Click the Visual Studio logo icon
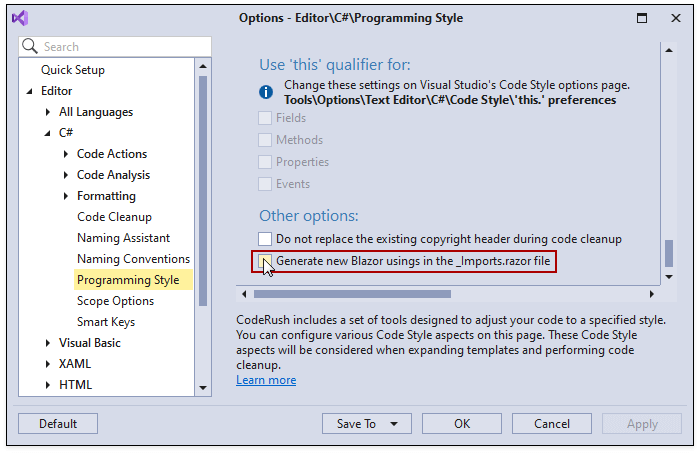This screenshot has height=454, width=700. (20, 18)
